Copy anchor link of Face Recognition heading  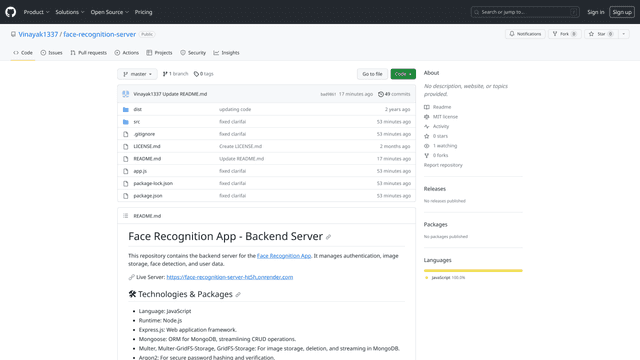(329, 237)
